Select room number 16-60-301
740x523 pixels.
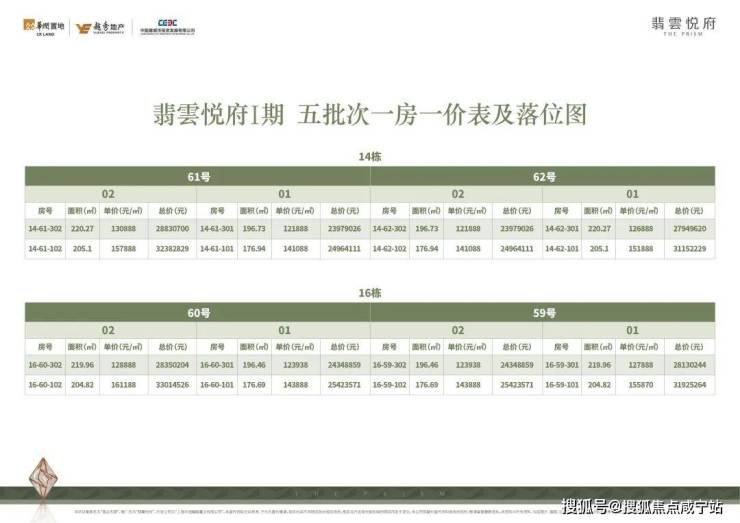pos(217,365)
